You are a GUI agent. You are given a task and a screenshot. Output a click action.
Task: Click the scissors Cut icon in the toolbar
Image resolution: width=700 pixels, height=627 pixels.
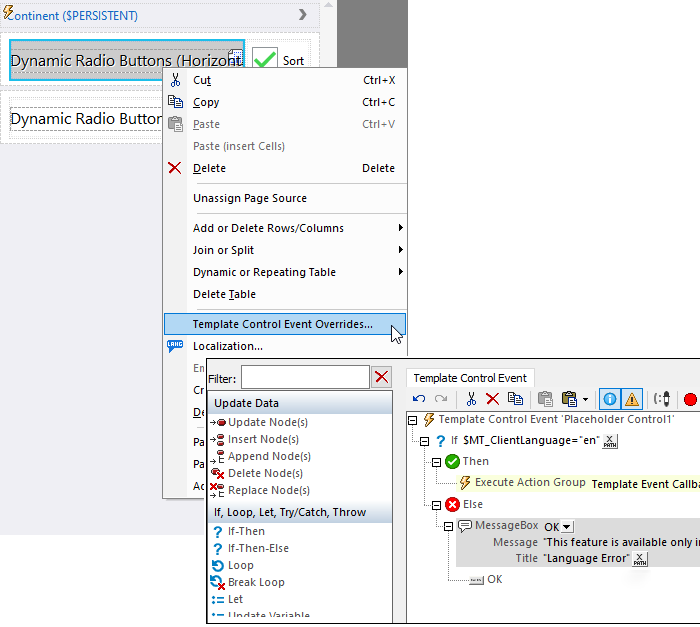point(471,399)
